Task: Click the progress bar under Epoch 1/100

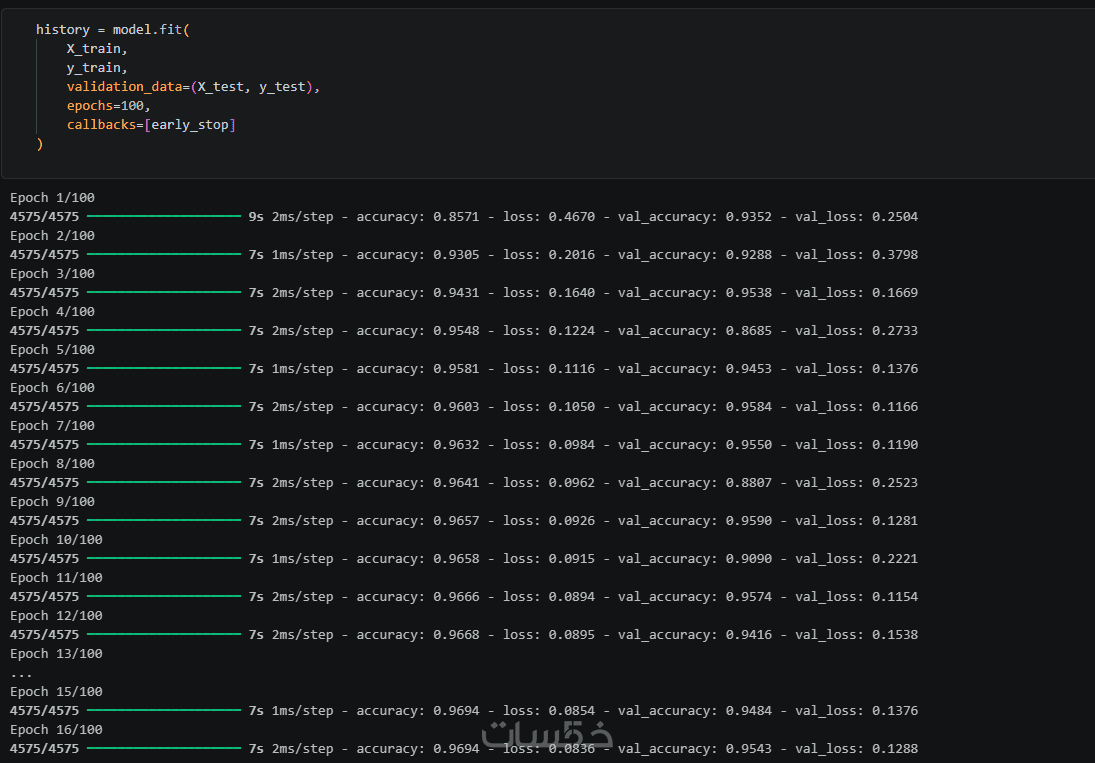Action: [x=164, y=216]
